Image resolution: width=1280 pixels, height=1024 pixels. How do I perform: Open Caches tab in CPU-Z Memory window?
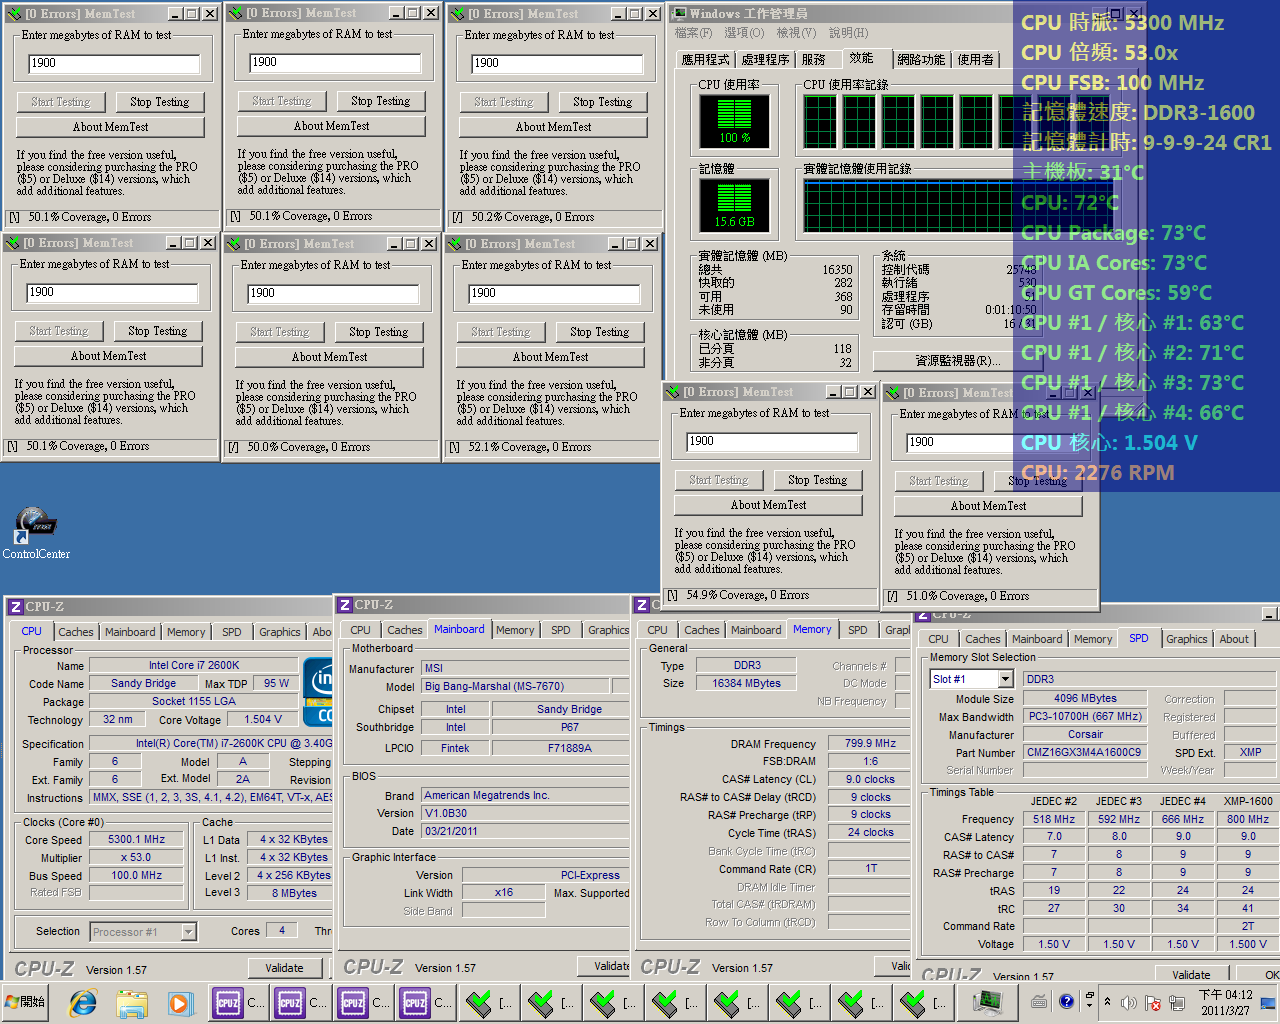click(x=702, y=630)
